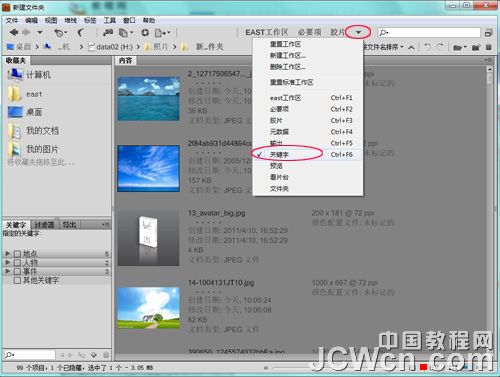Open content panel flyout menu
The image size is (500, 377).
tap(488, 60)
